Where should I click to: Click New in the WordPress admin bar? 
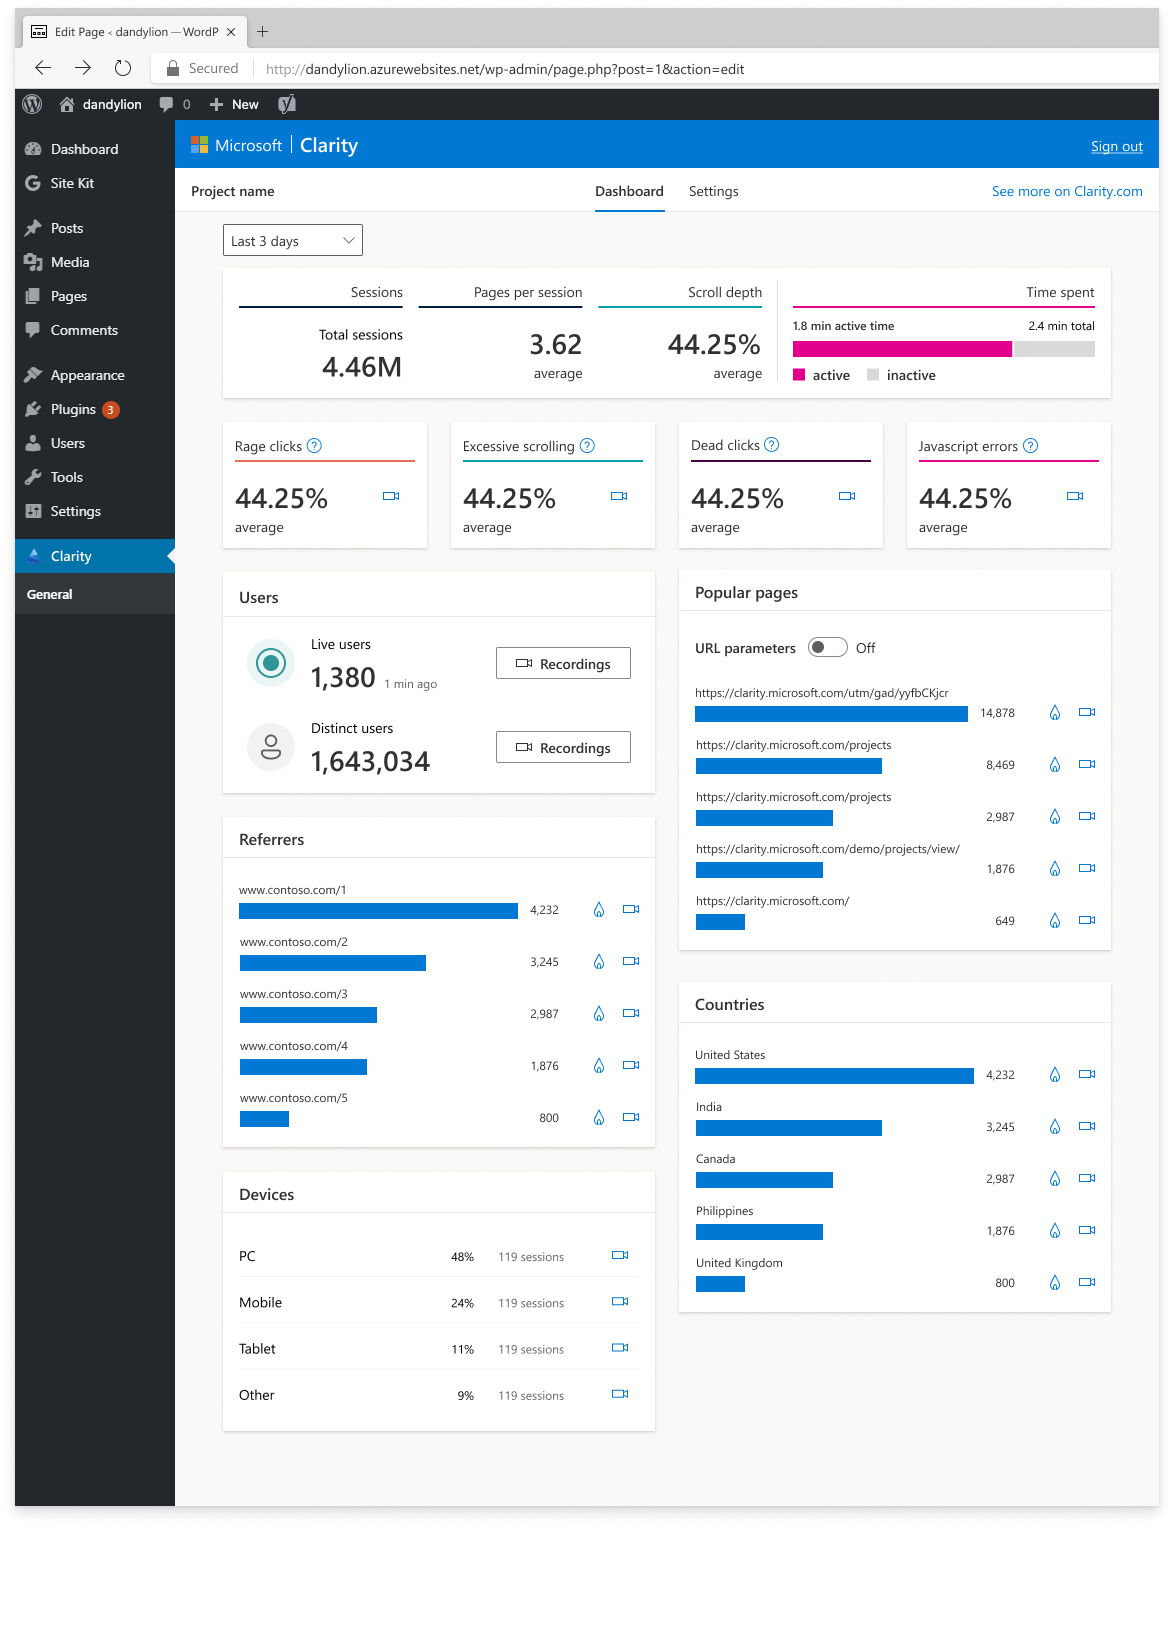point(234,104)
